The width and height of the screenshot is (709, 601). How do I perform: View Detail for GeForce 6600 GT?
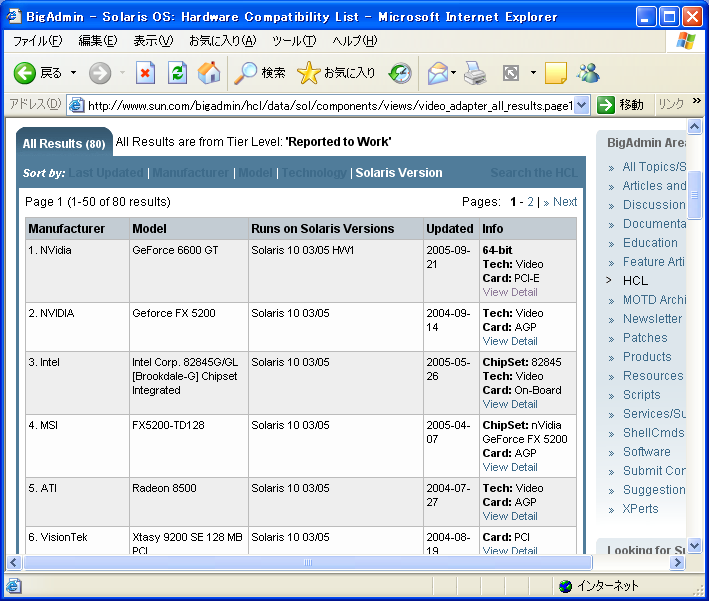[x=510, y=292]
